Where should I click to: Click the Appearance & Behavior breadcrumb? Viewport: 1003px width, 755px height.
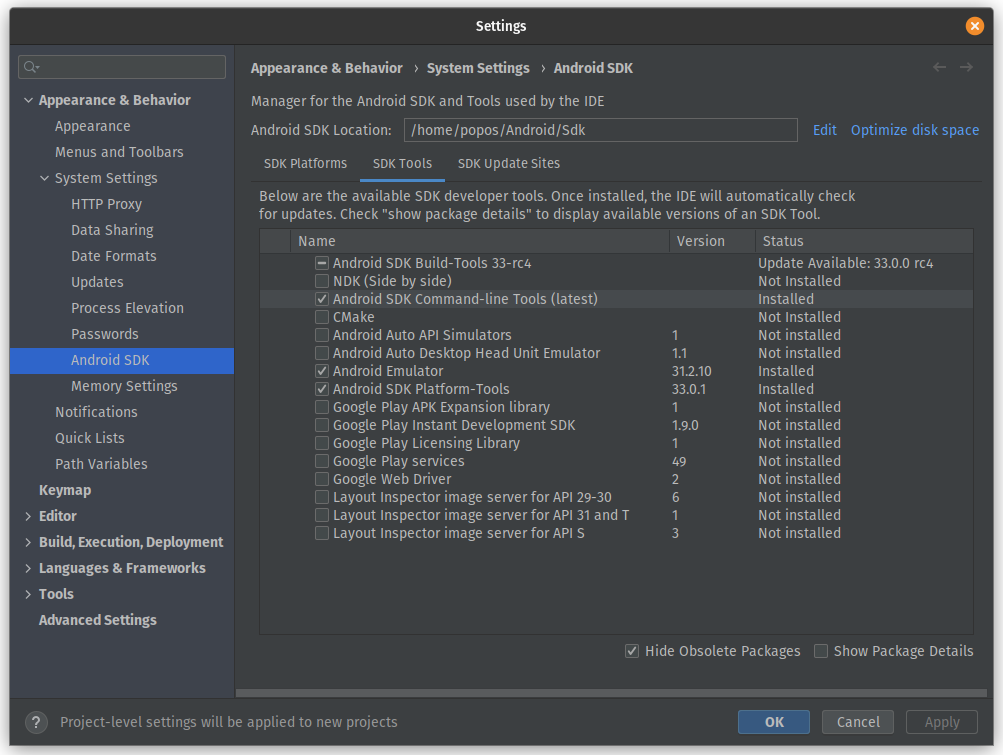327,68
